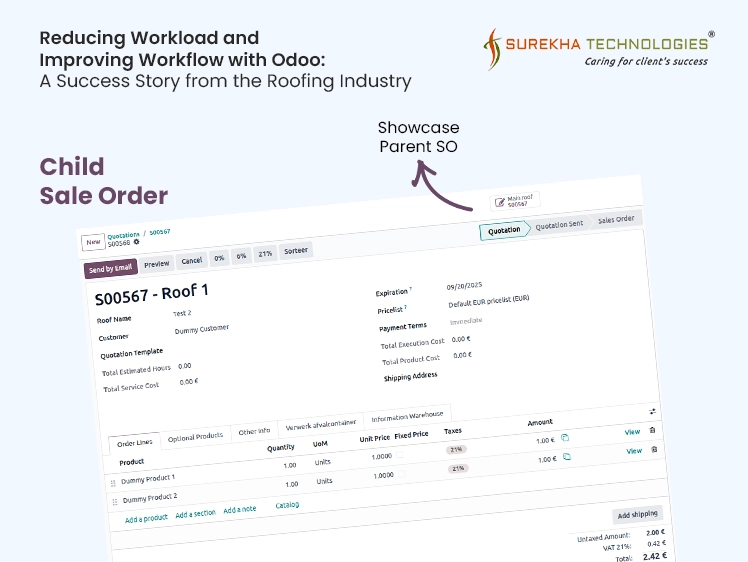Delete the Dummy Product 1 line
Image resolution: width=748 pixels, height=562 pixels.
pos(653,430)
